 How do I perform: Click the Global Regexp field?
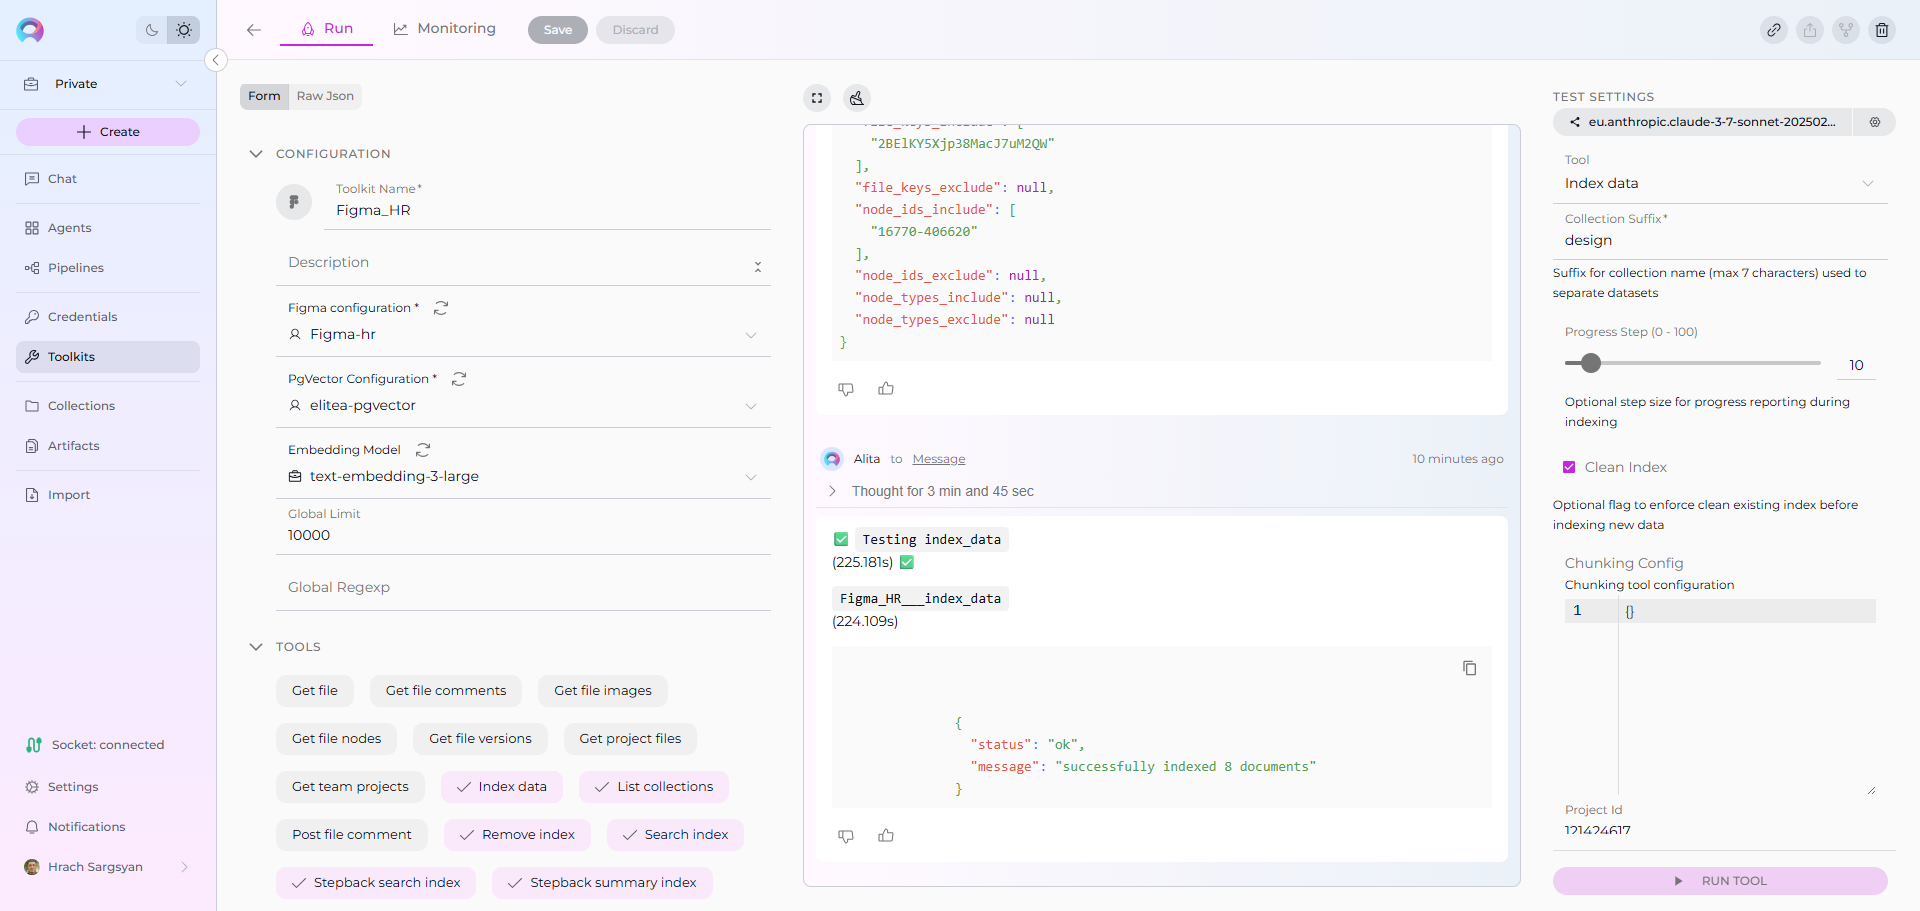click(523, 587)
